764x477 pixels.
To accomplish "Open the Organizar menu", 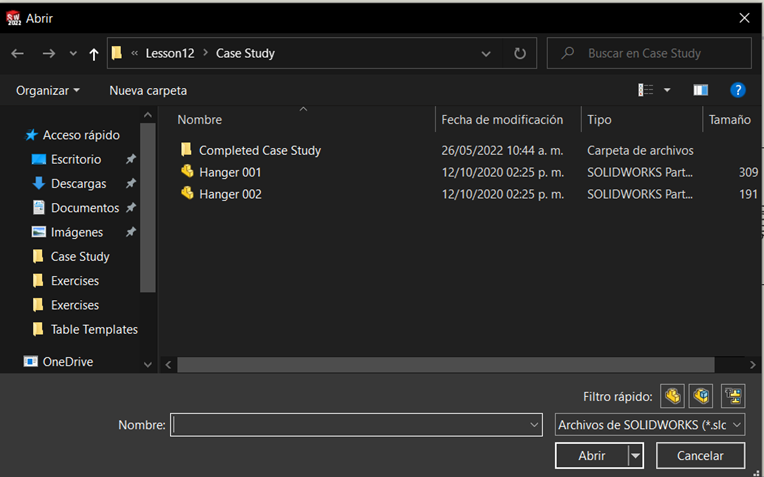I will [x=48, y=91].
